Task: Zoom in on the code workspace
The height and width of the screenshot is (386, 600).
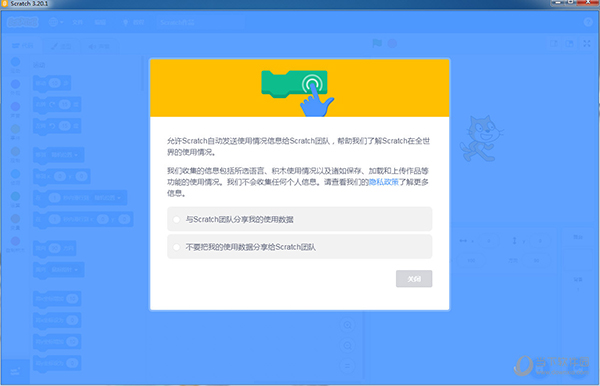Action: pos(347,325)
